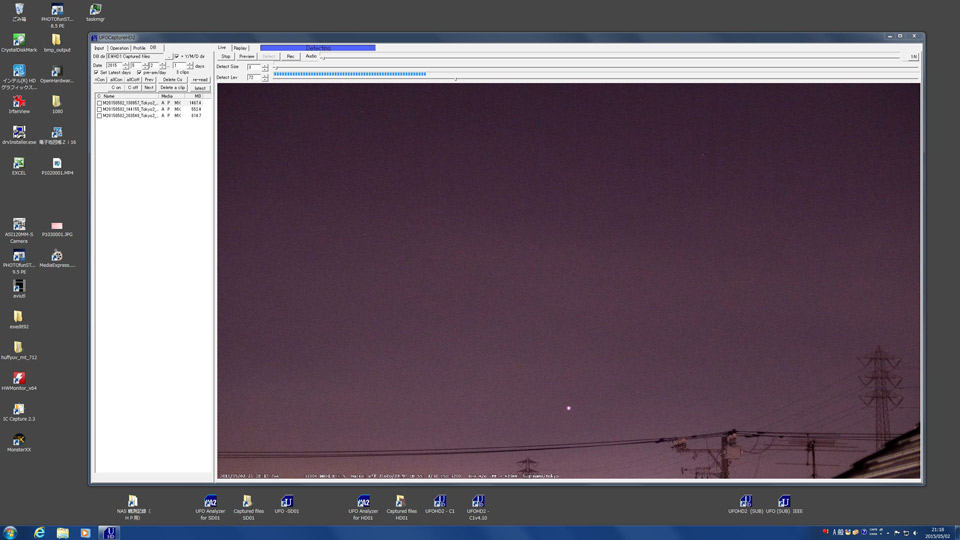Increase the Detect Size stepper value
Viewport: 960px width, 540px height.
265,65
